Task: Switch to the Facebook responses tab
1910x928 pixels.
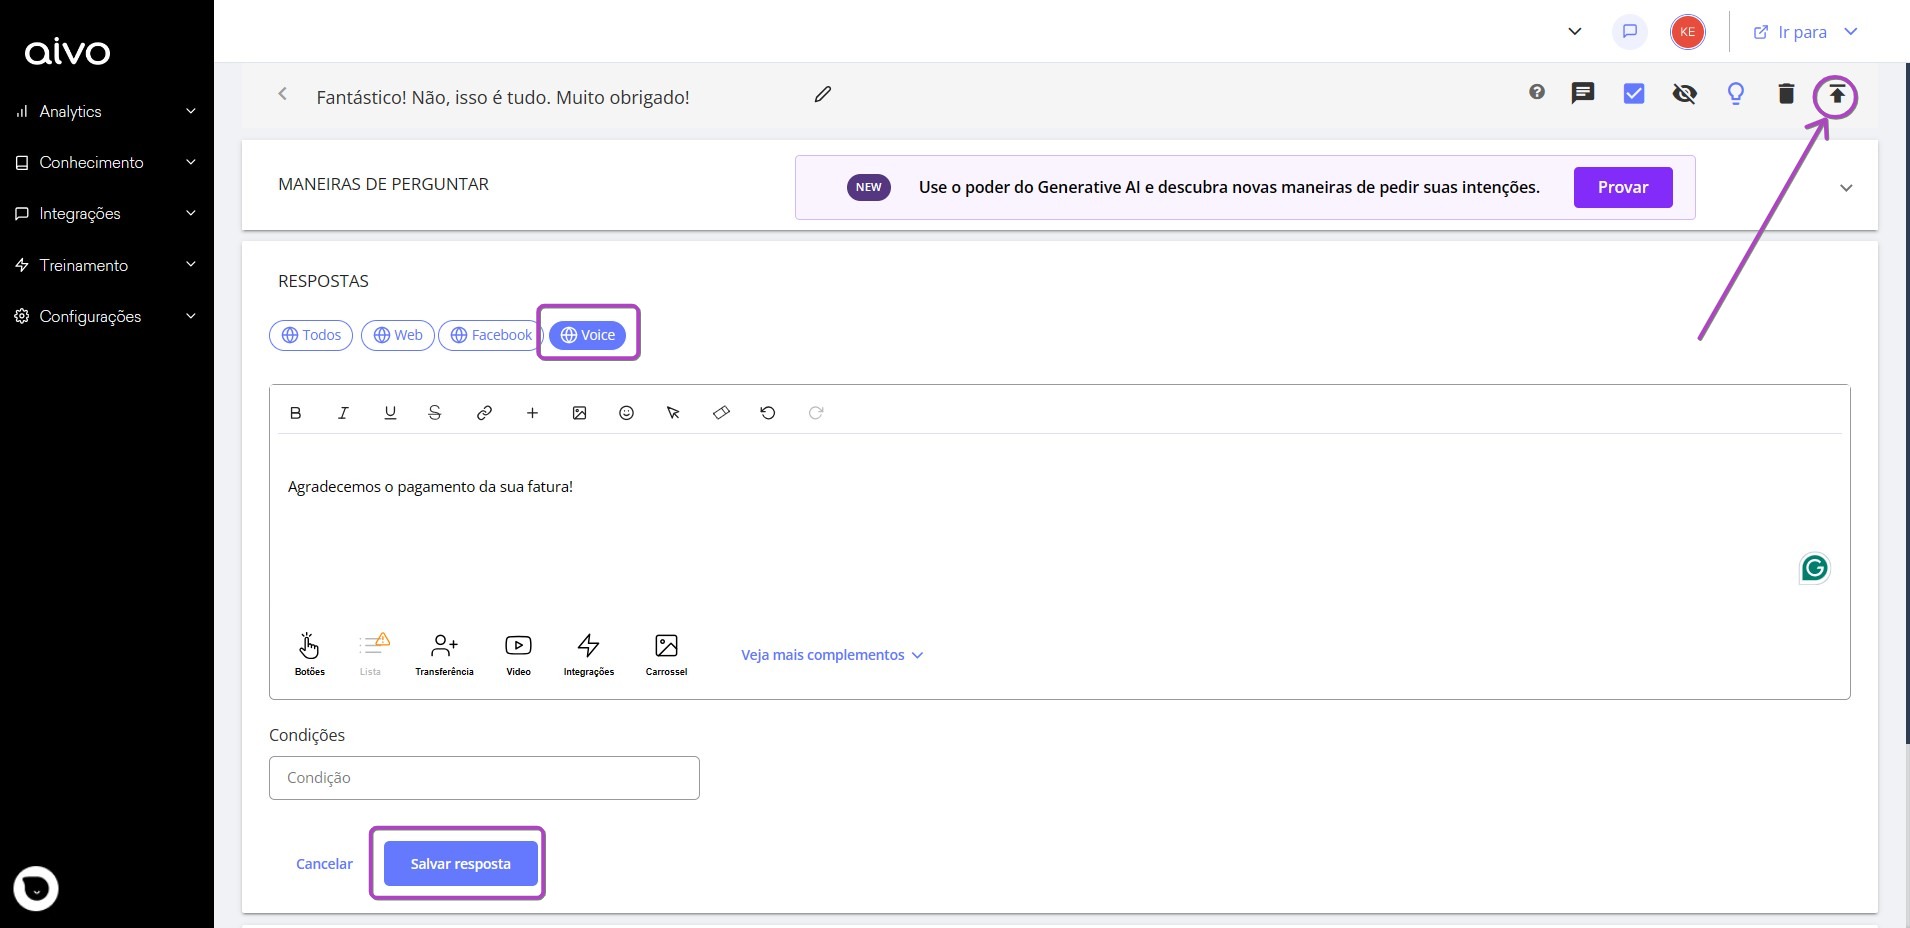Action: coord(489,335)
